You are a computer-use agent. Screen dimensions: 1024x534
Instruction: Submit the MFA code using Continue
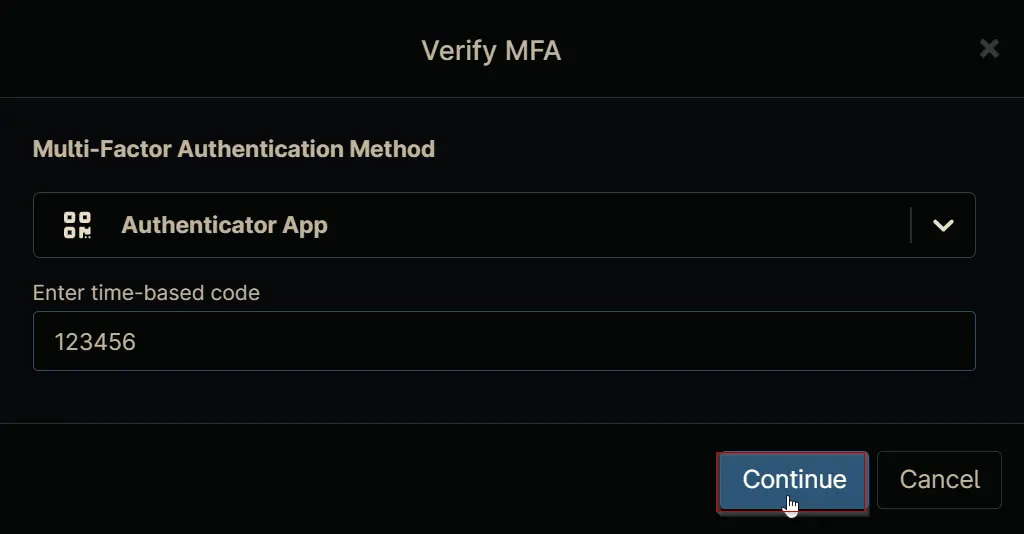793,480
